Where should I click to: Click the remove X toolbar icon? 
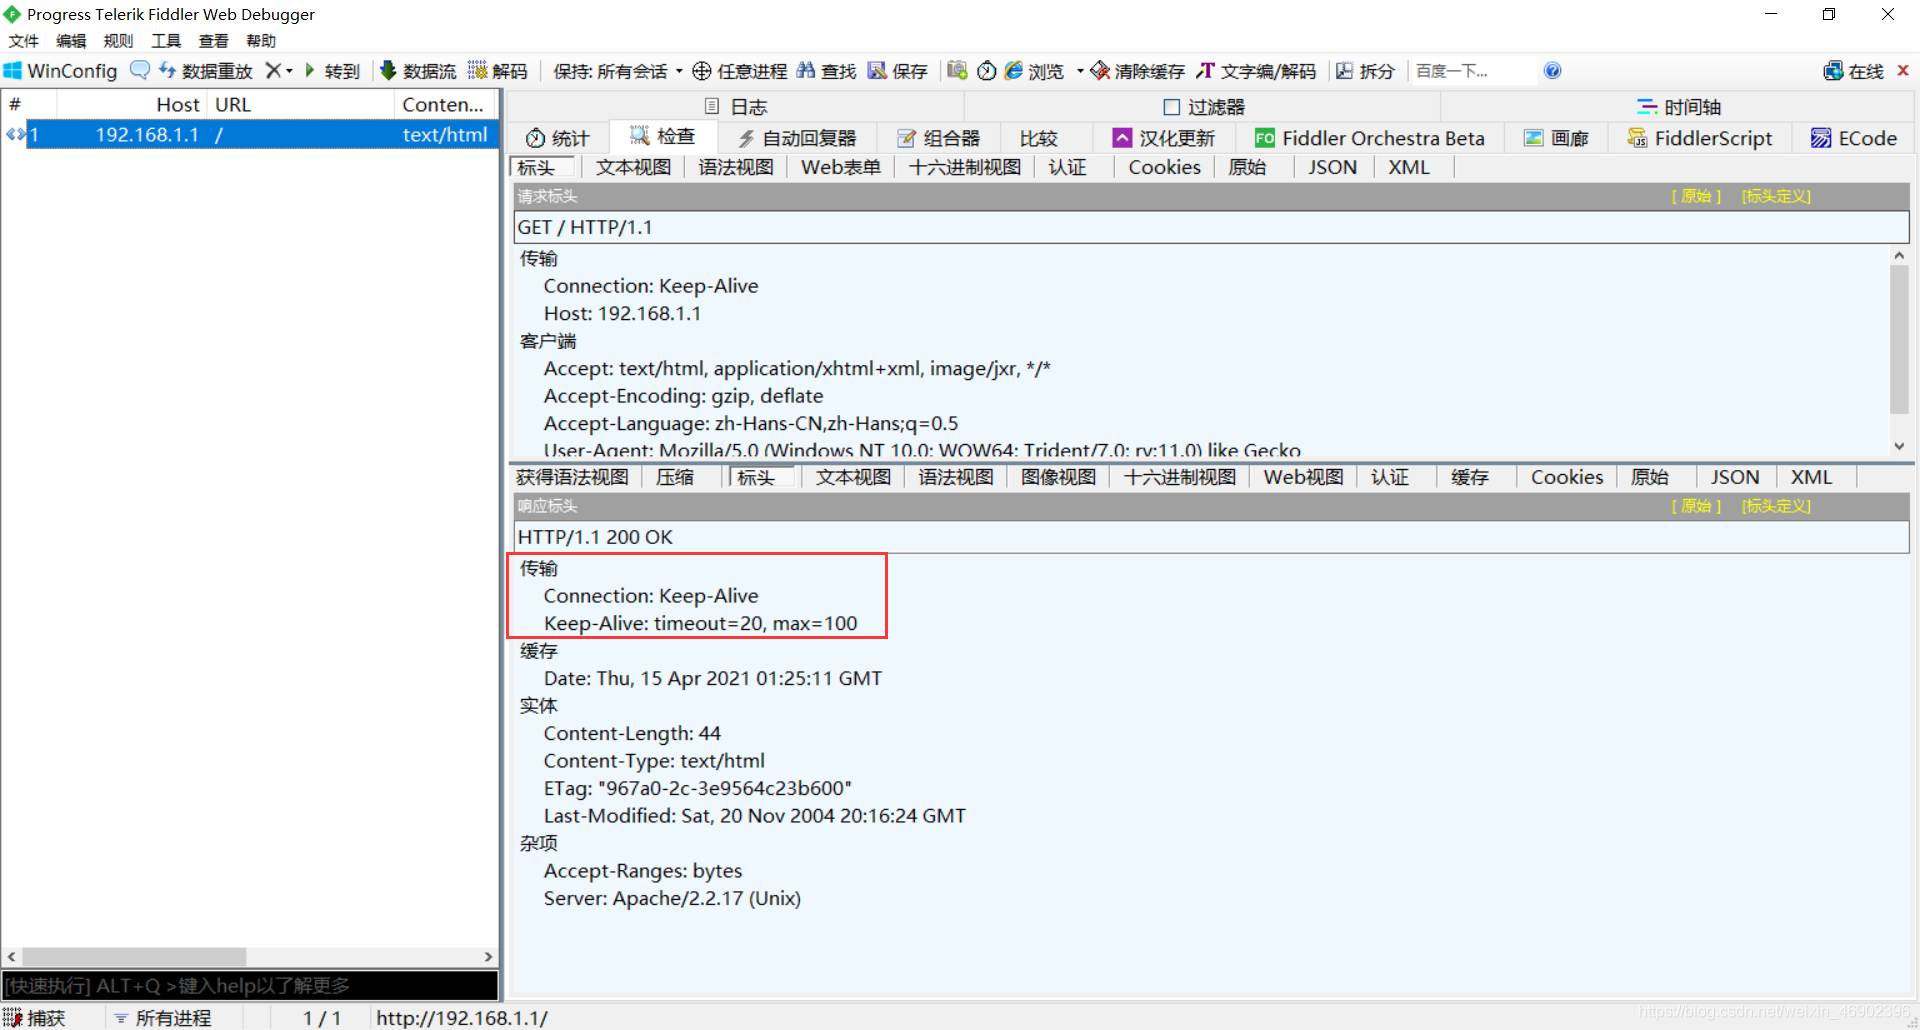point(272,71)
